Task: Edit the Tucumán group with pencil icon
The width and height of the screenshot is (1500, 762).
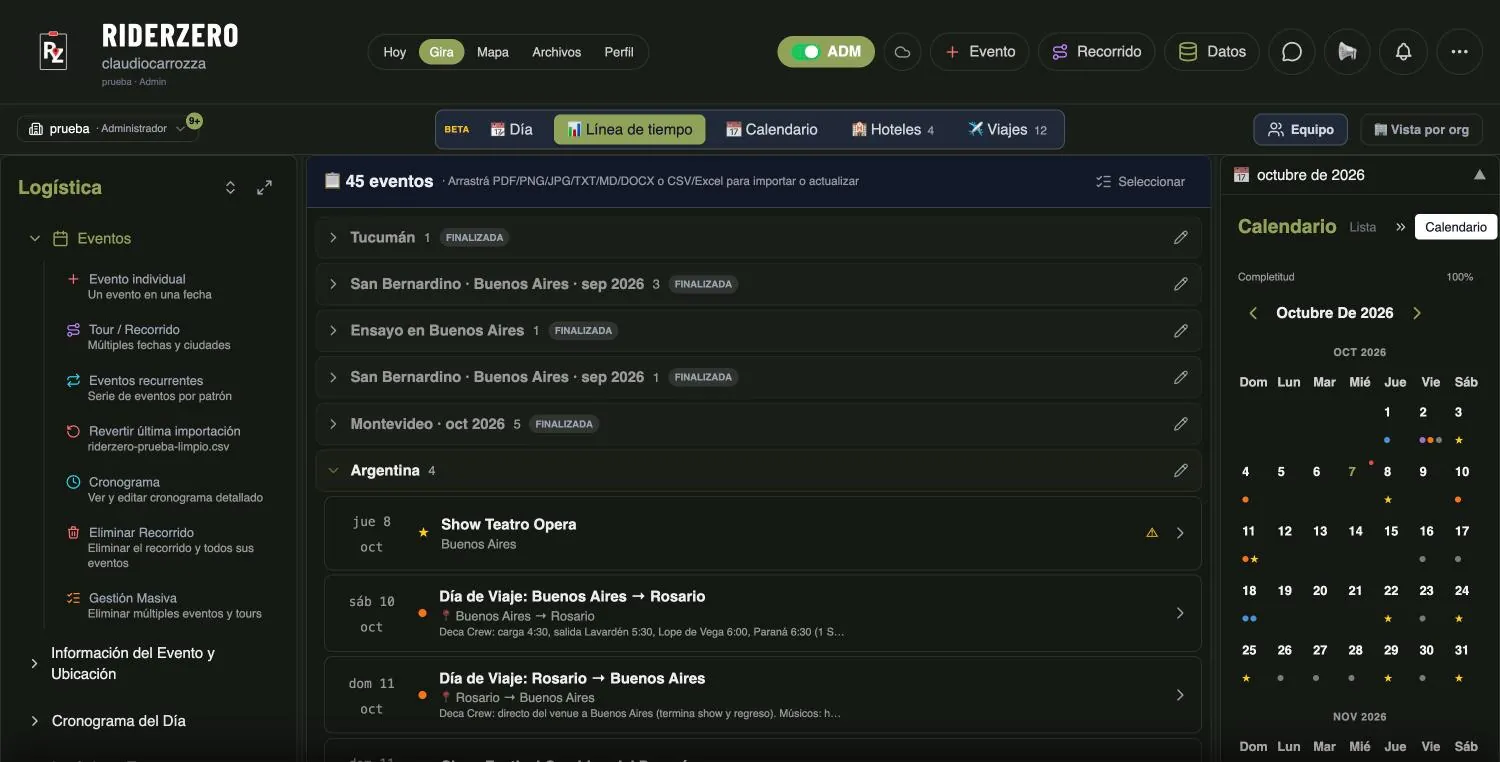Action: click(1181, 238)
